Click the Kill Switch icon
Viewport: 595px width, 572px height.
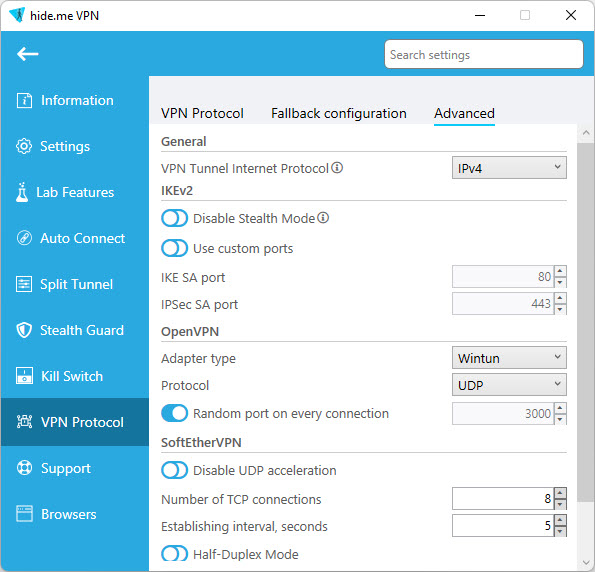pos(24,376)
